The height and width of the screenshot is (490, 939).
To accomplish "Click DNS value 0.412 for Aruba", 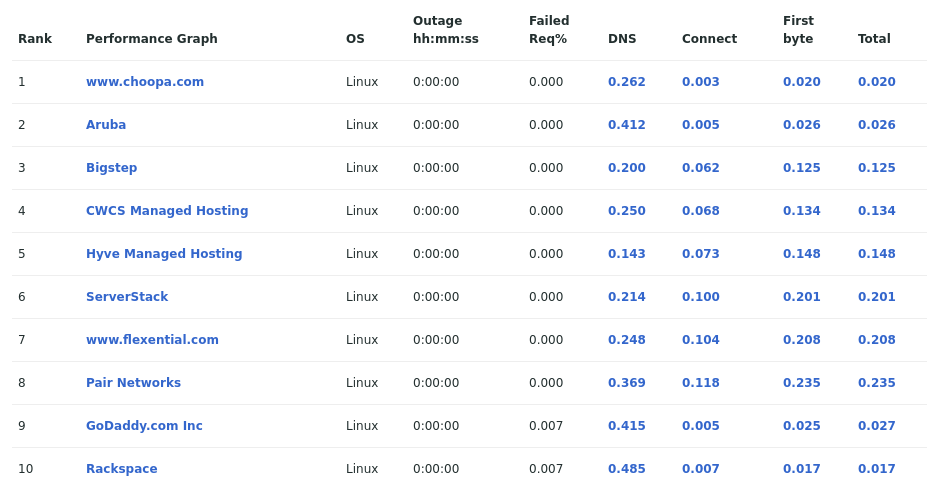I will pyautogui.click(x=626, y=125).
